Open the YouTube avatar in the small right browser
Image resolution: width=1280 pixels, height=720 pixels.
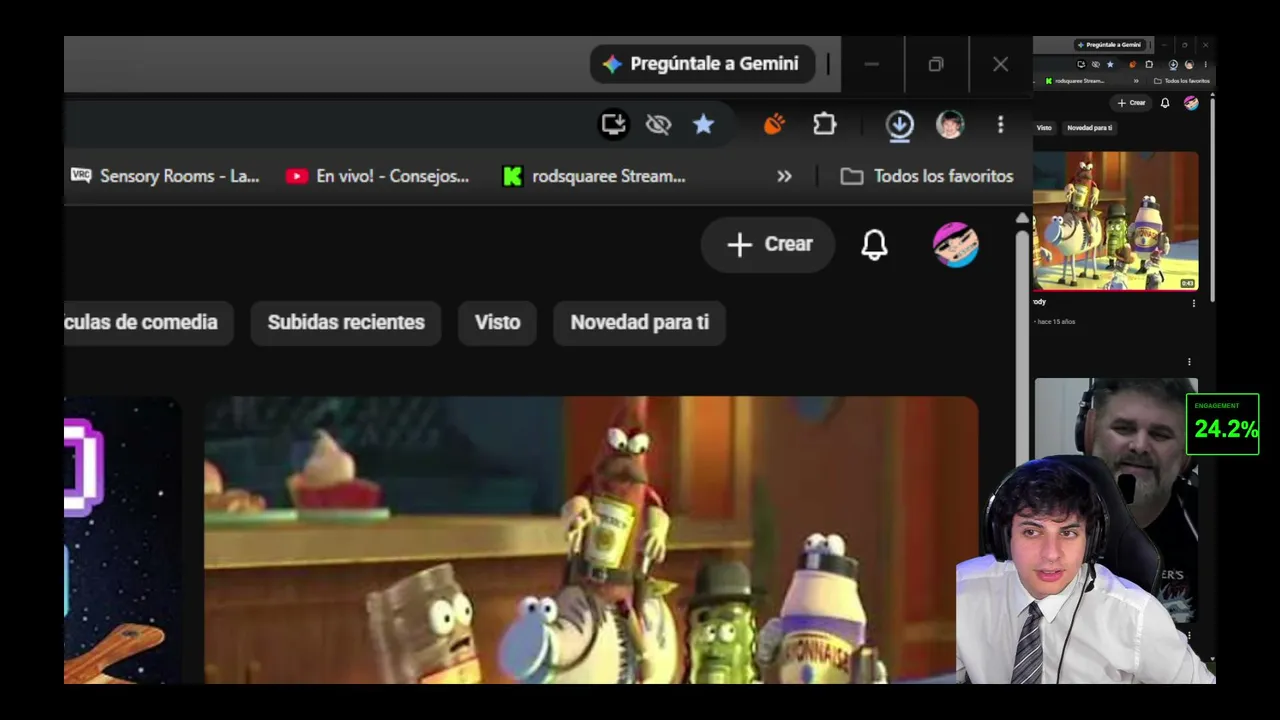1191,103
